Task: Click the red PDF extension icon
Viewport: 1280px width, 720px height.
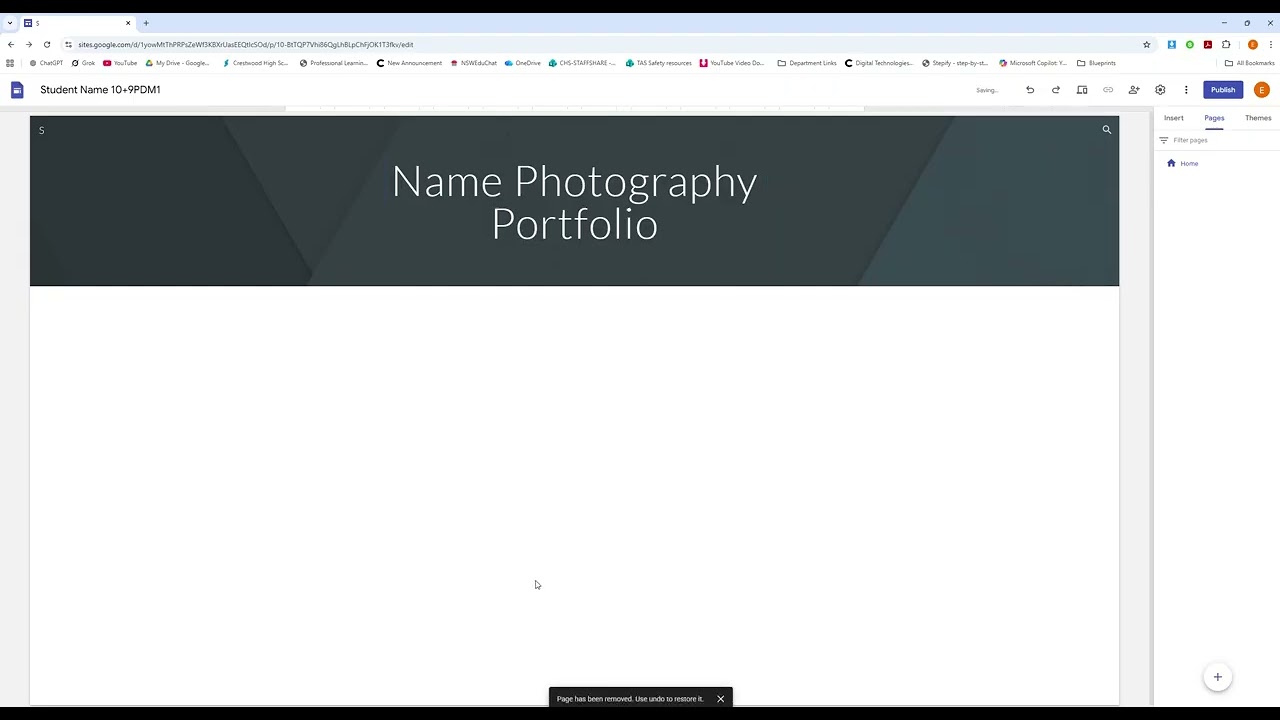Action: pos(1208,44)
